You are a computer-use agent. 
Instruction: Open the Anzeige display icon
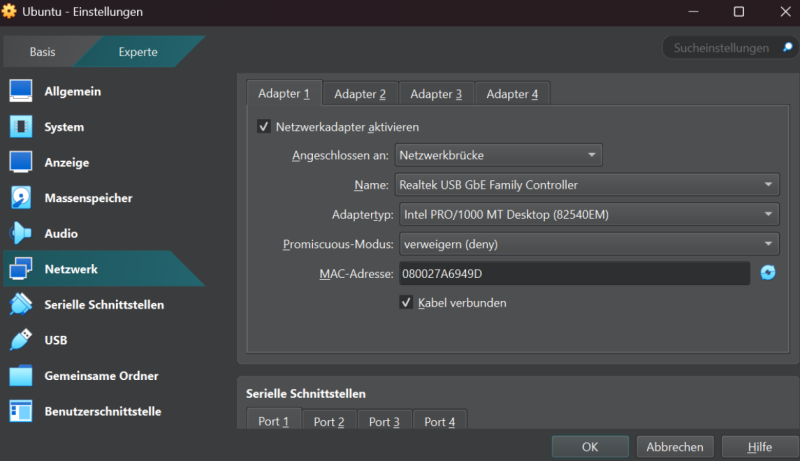tap(20, 162)
